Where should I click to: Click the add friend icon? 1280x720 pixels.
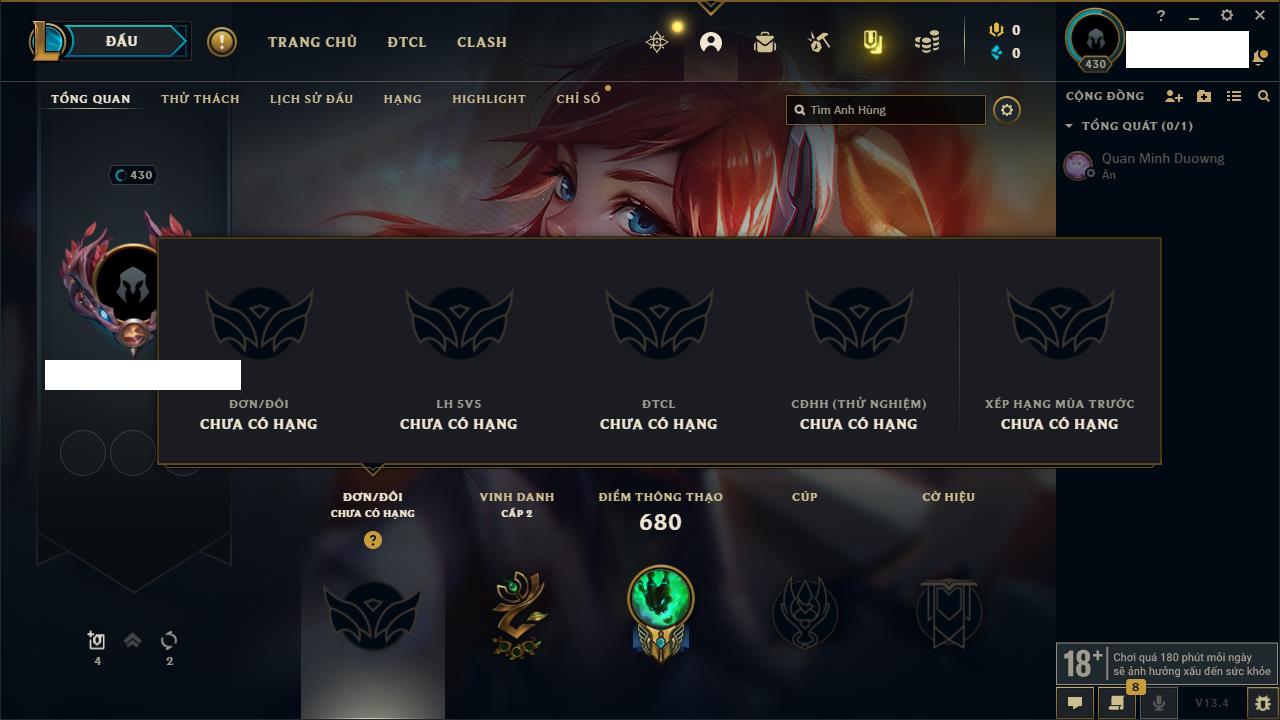pyautogui.click(x=1174, y=96)
